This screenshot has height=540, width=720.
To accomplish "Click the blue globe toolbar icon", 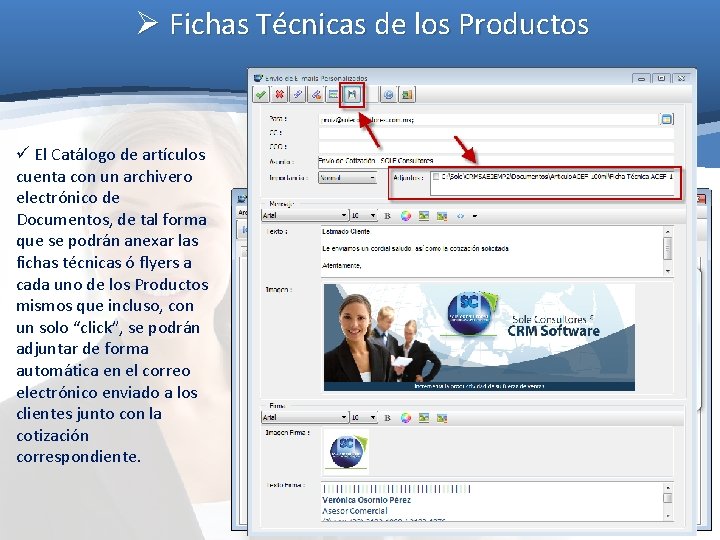I will click(x=388, y=95).
